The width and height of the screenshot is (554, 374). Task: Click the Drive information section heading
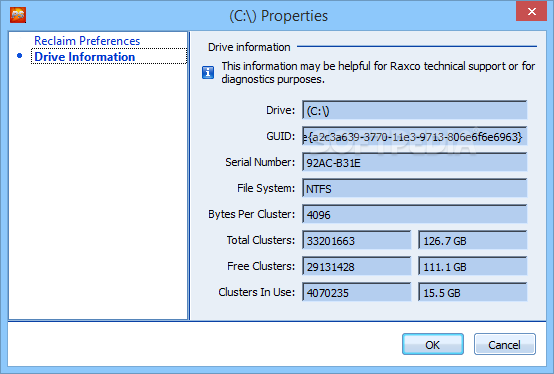[x=249, y=47]
